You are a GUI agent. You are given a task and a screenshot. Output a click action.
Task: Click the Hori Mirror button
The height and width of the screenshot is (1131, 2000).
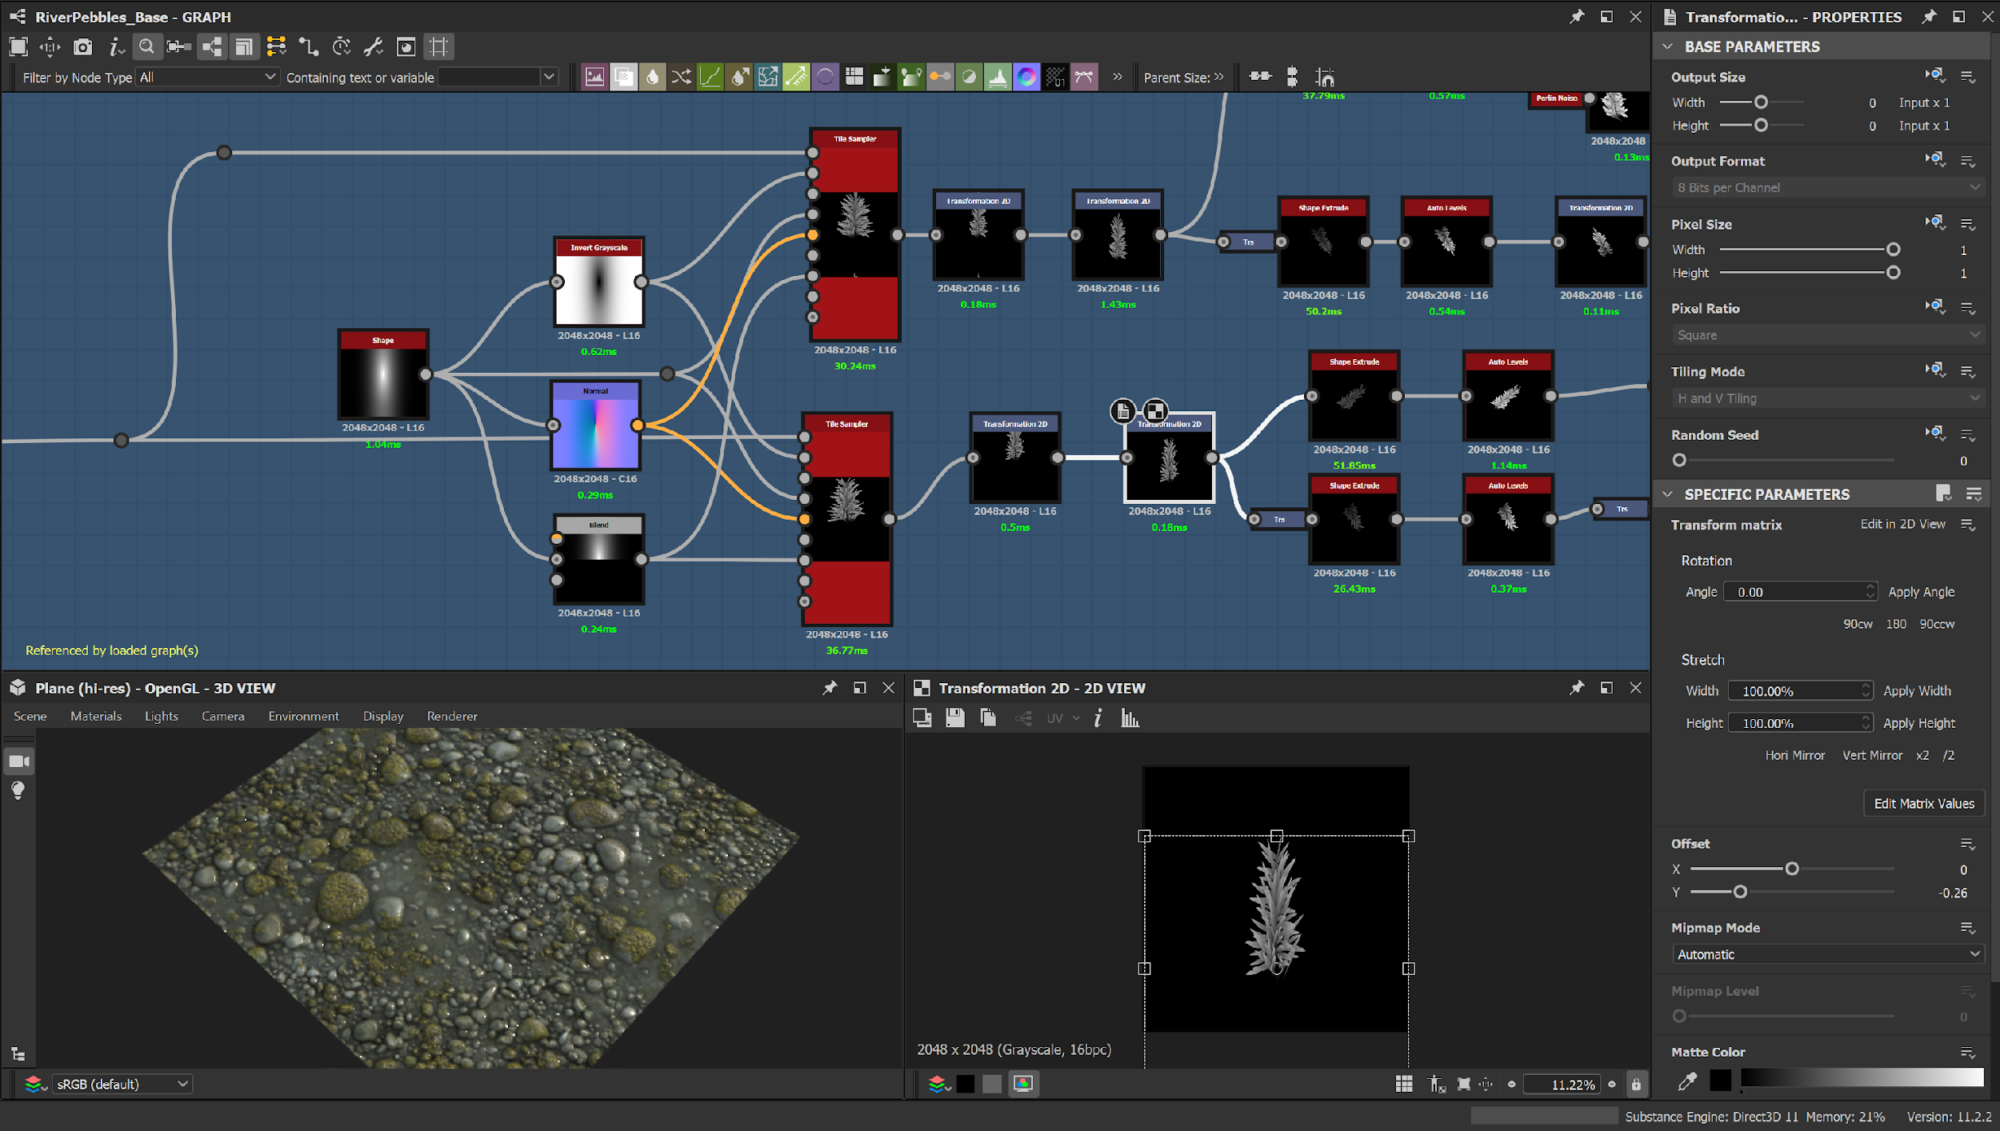pyautogui.click(x=1794, y=755)
